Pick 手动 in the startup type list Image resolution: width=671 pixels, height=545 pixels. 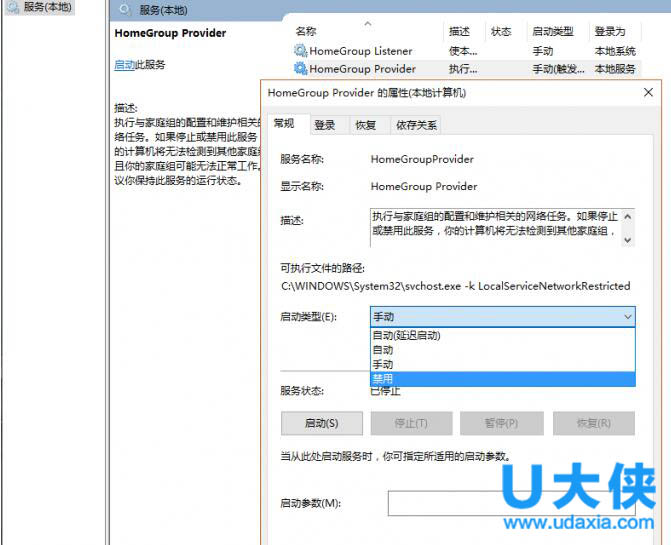point(383,365)
